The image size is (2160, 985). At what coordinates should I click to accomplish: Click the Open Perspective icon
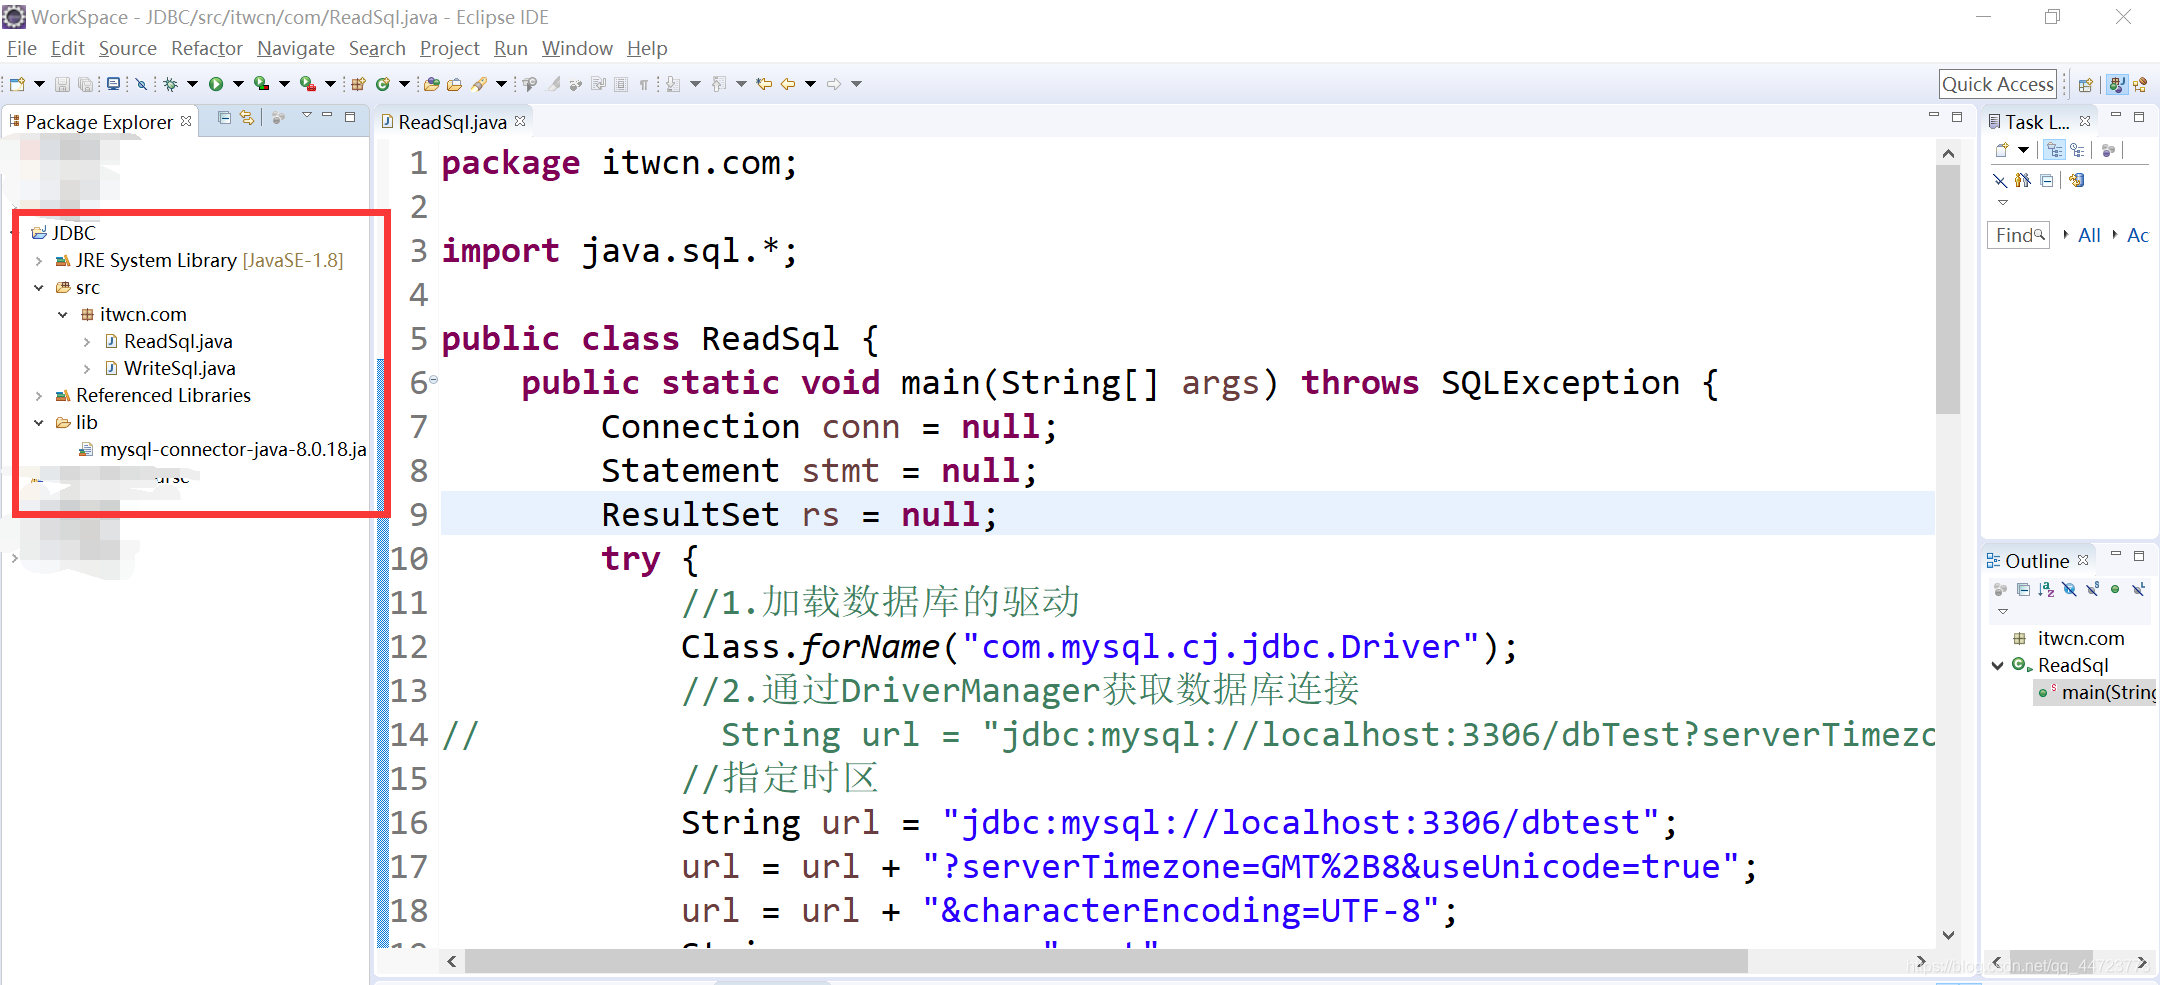pos(2086,85)
